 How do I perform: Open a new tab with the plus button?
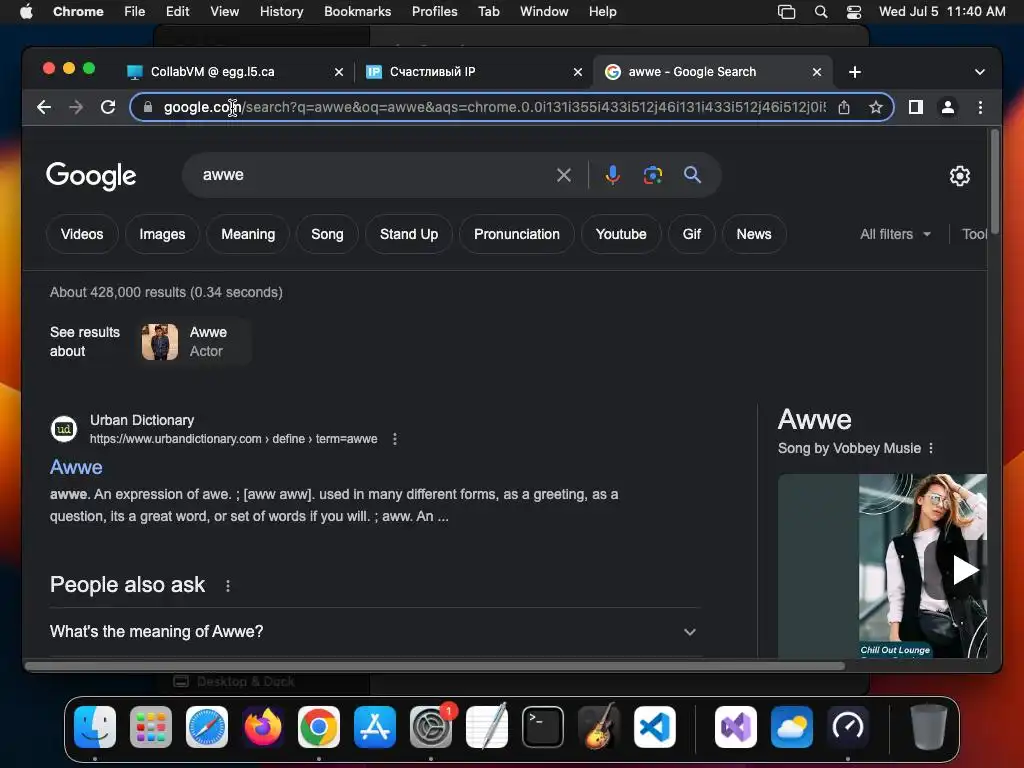point(854,72)
